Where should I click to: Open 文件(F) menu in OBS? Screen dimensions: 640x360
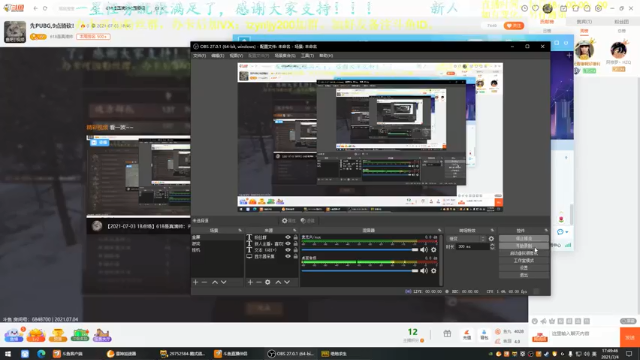(x=199, y=56)
